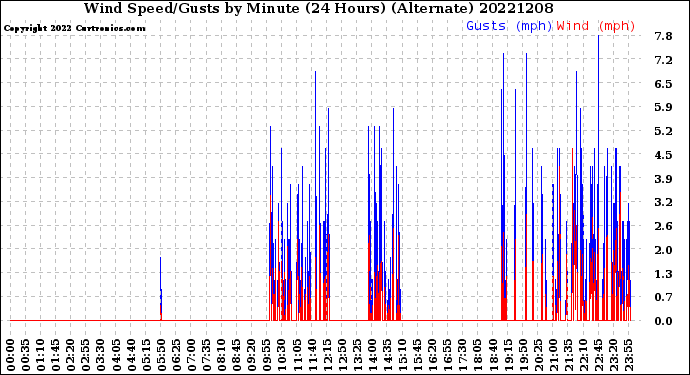The height and width of the screenshot is (375, 690).
Task: Click the 3.9 y-axis label
Action: pyautogui.click(x=663, y=179)
